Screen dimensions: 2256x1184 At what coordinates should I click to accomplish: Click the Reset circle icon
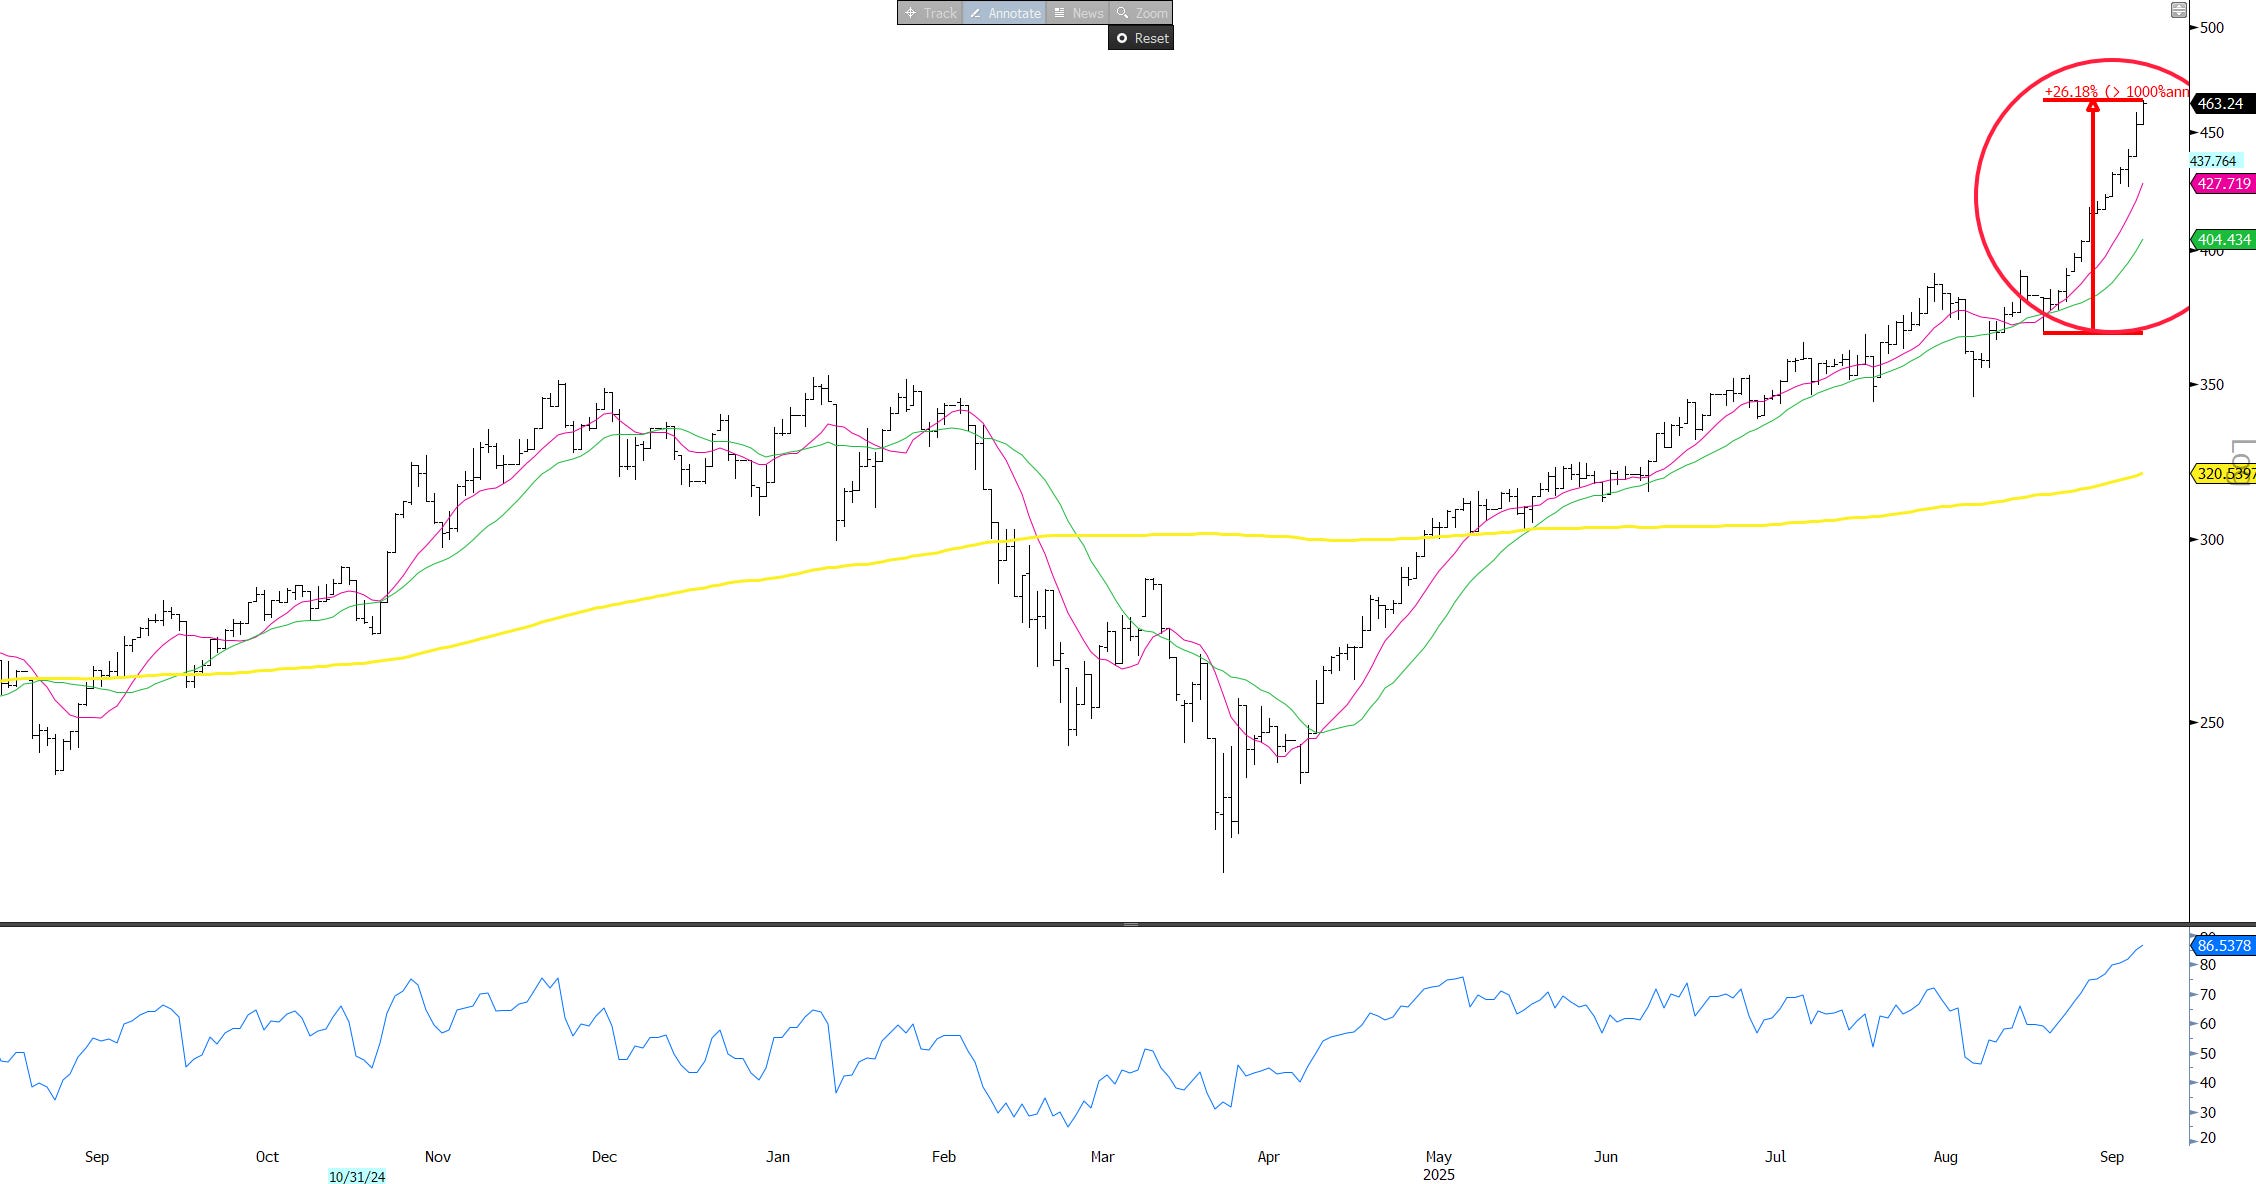click(x=1122, y=38)
